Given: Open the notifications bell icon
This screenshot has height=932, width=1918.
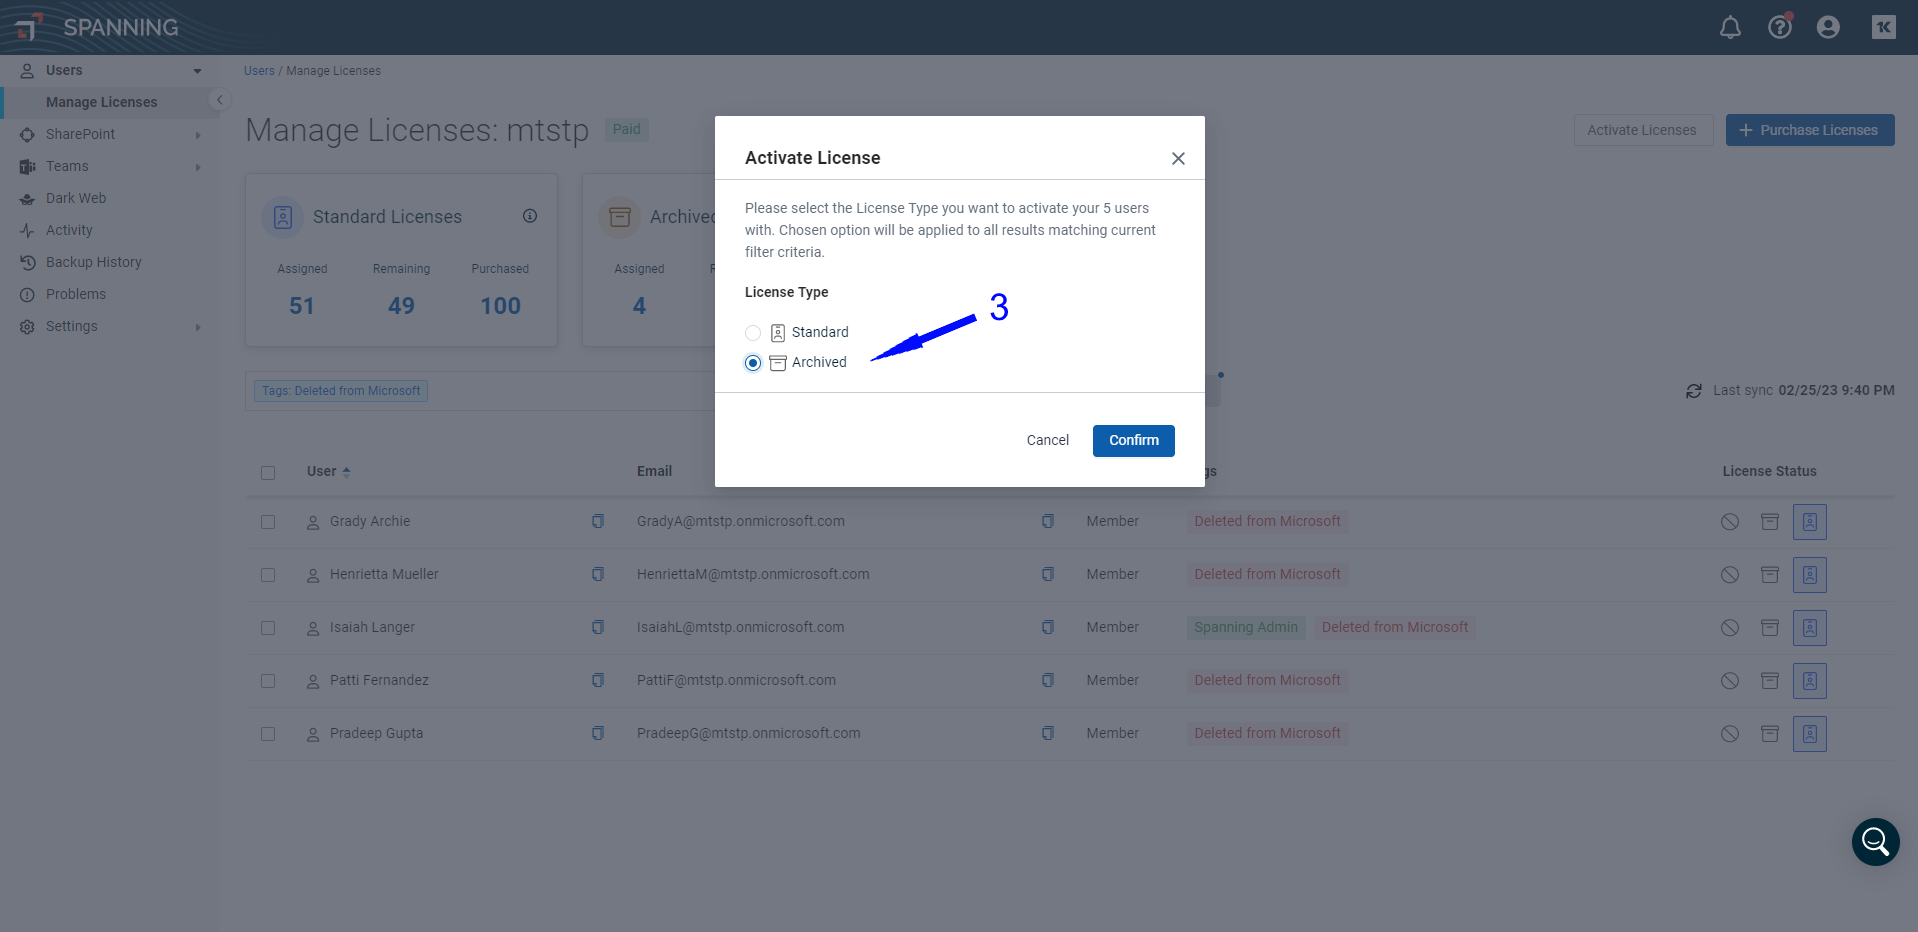Looking at the screenshot, I should 1730,28.
